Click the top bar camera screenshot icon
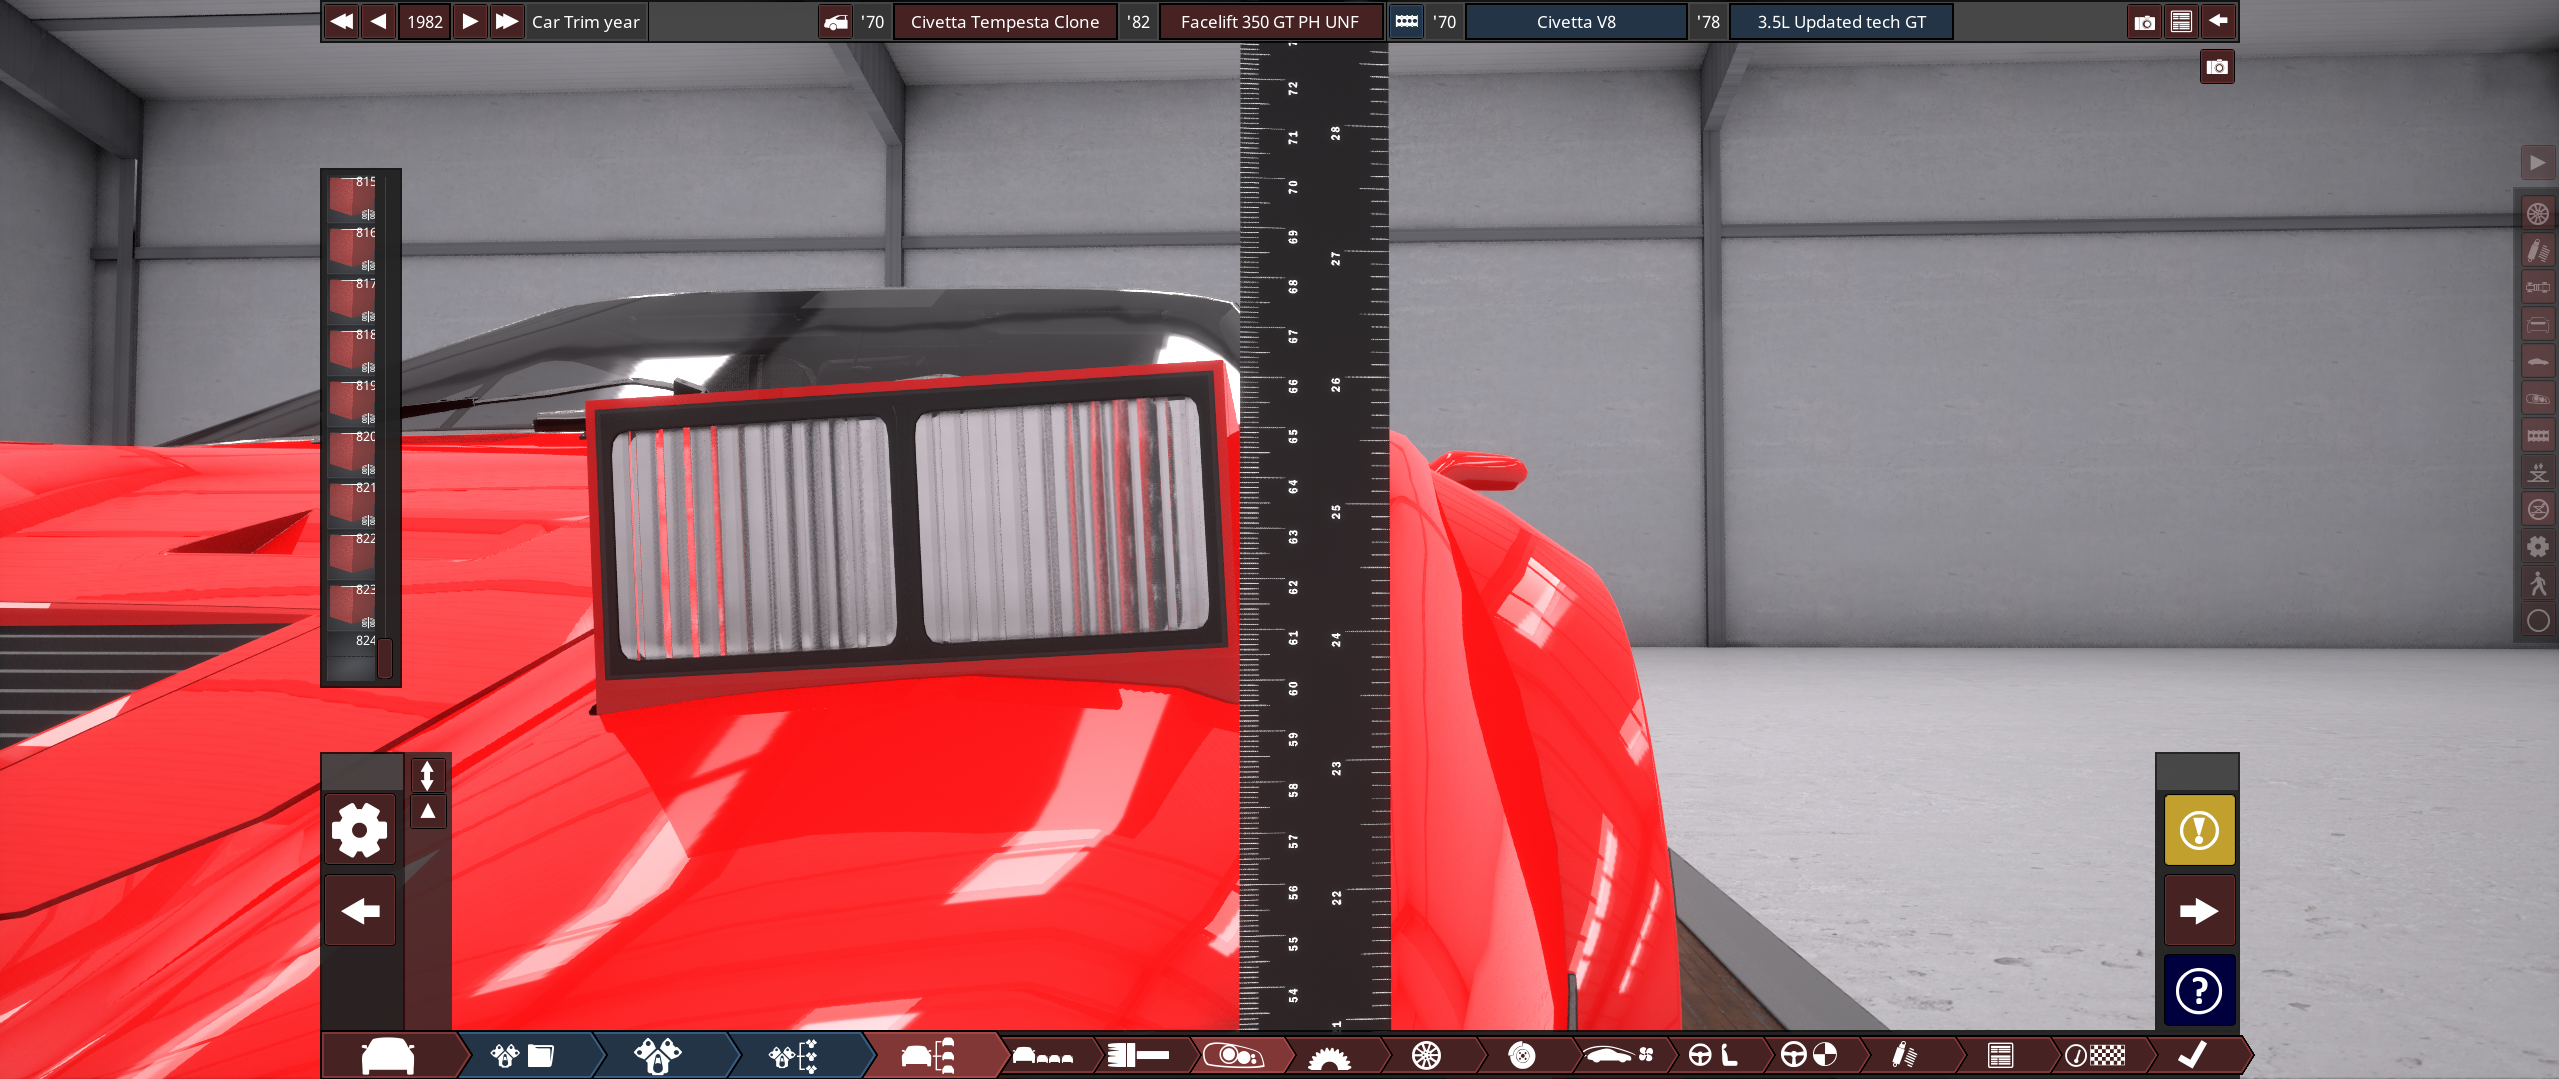 pyautogui.click(x=2144, y=22)
